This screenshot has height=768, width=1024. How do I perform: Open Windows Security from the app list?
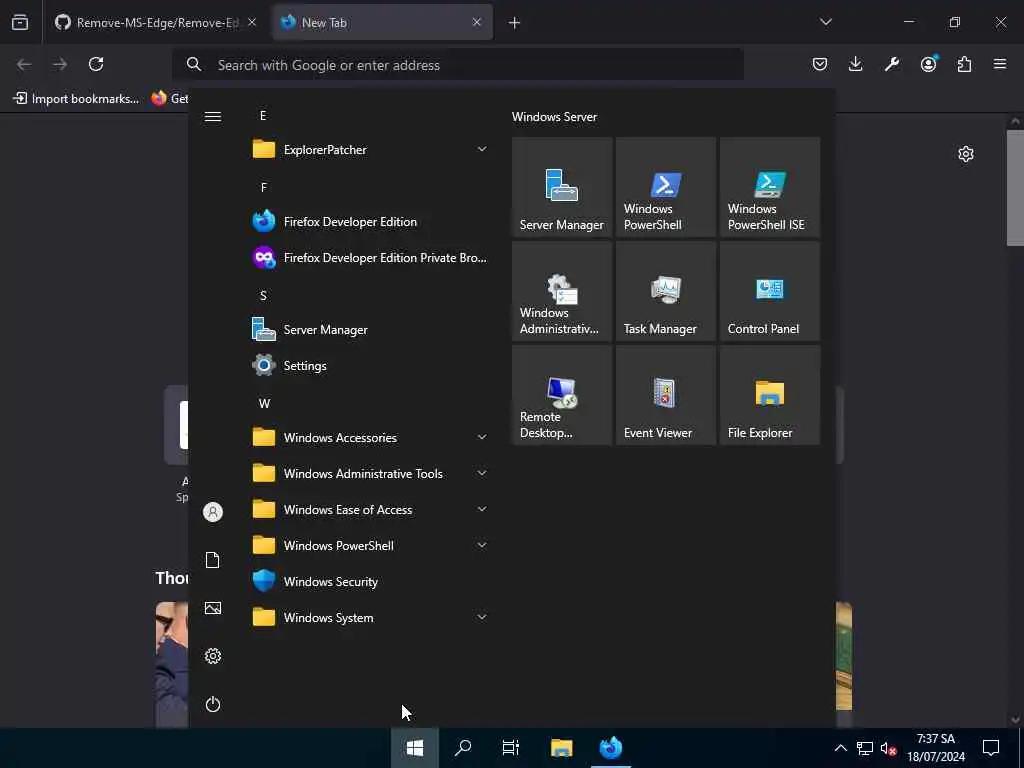370,581
